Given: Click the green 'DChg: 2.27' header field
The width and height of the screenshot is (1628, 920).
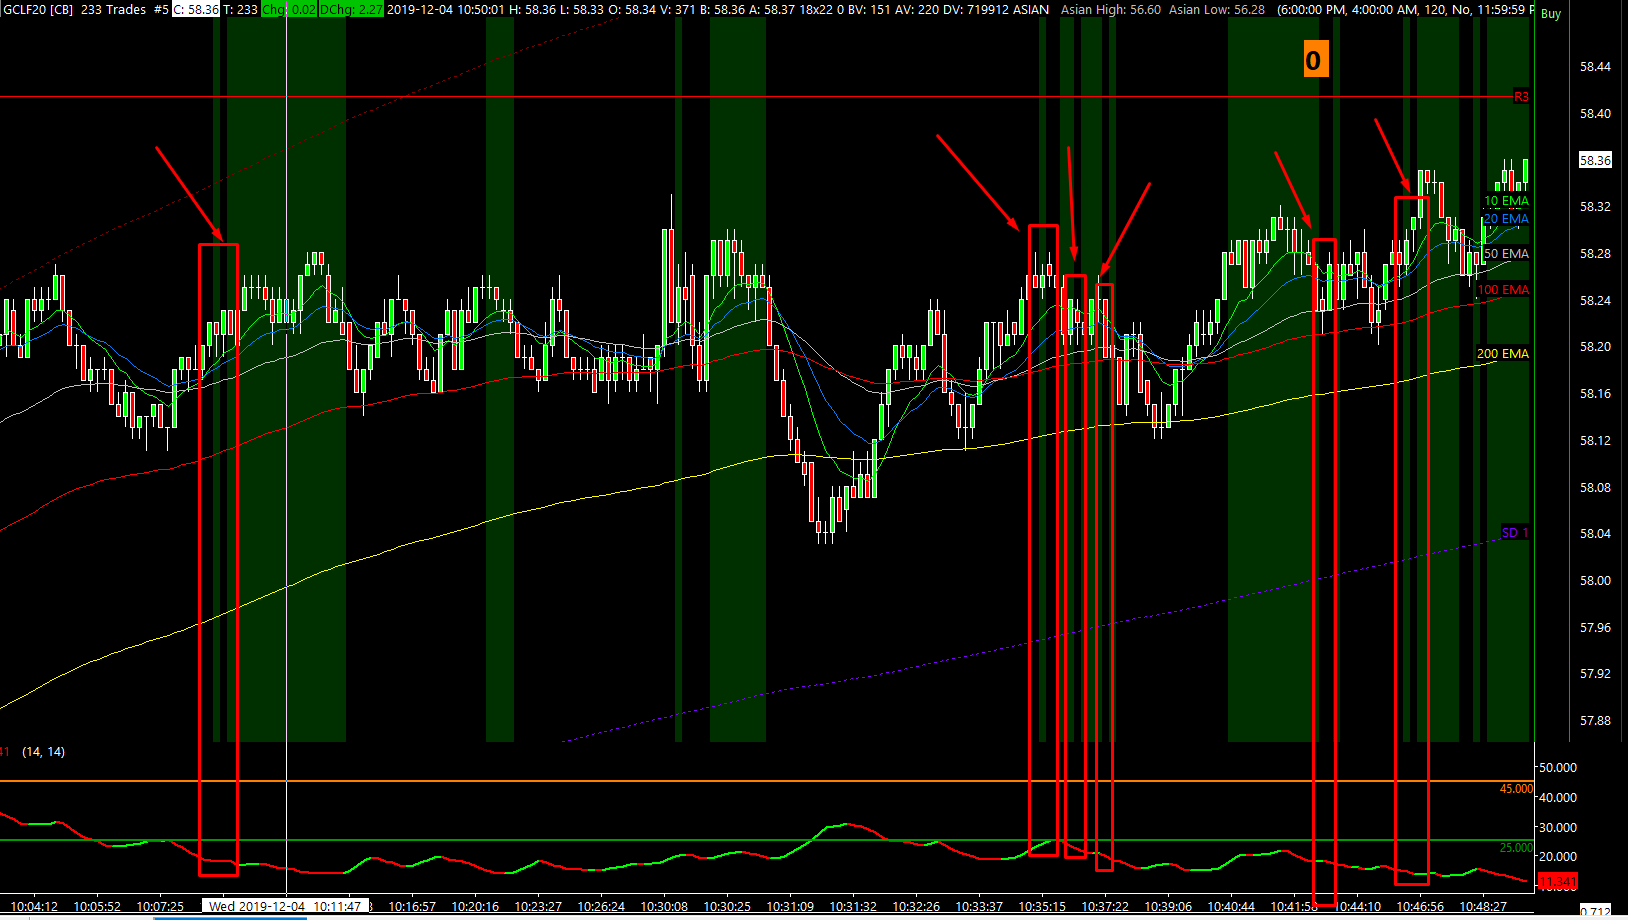Looking at the screenshot, I should pos(351,9).
